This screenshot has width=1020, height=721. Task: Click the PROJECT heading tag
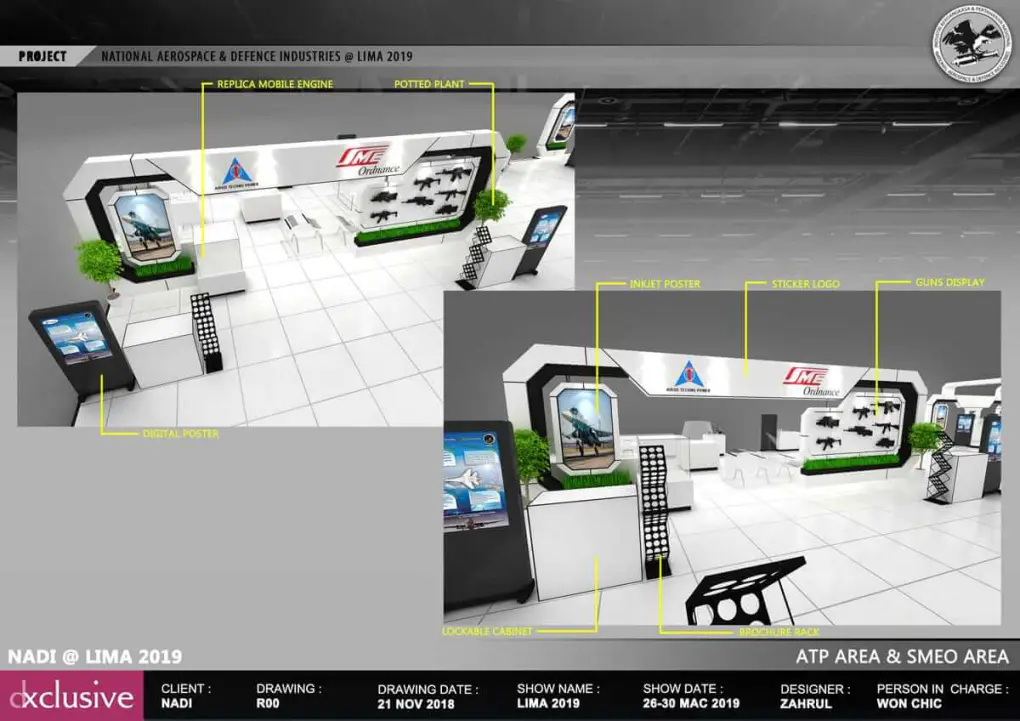coord(42,57)
